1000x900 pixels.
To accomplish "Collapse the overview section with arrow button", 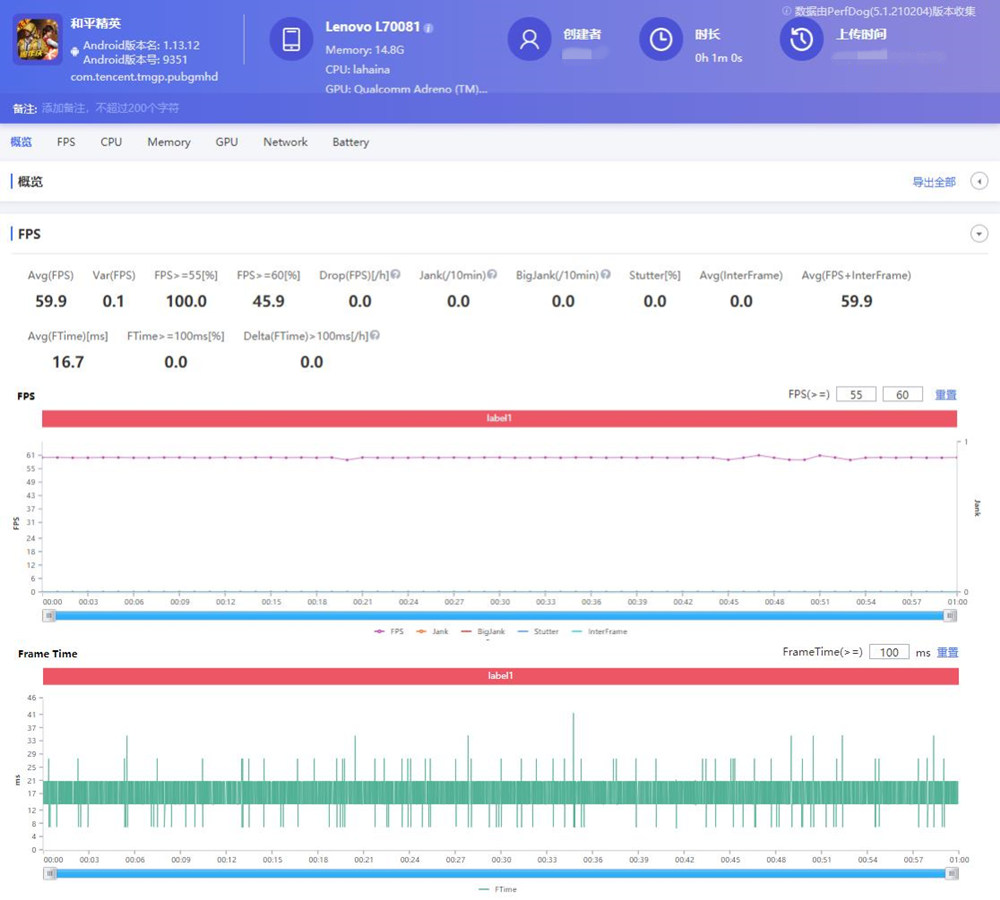I will (x=979, y=181).
